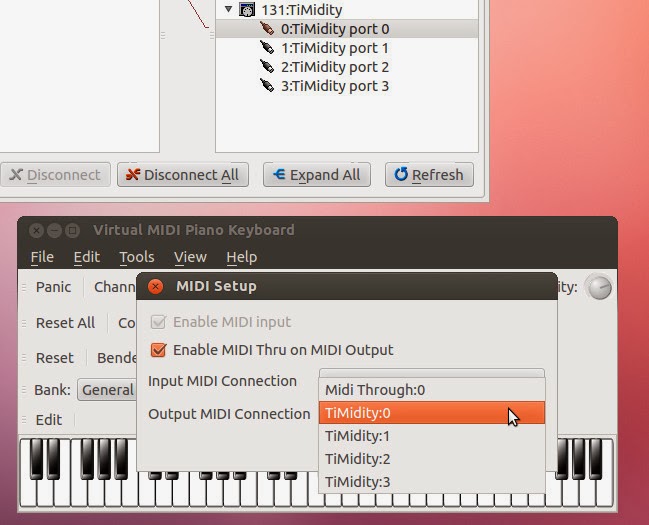Click plug icon of TiMidity port 0
This screenshot has height=525, width=649.
tap(267, 29)
